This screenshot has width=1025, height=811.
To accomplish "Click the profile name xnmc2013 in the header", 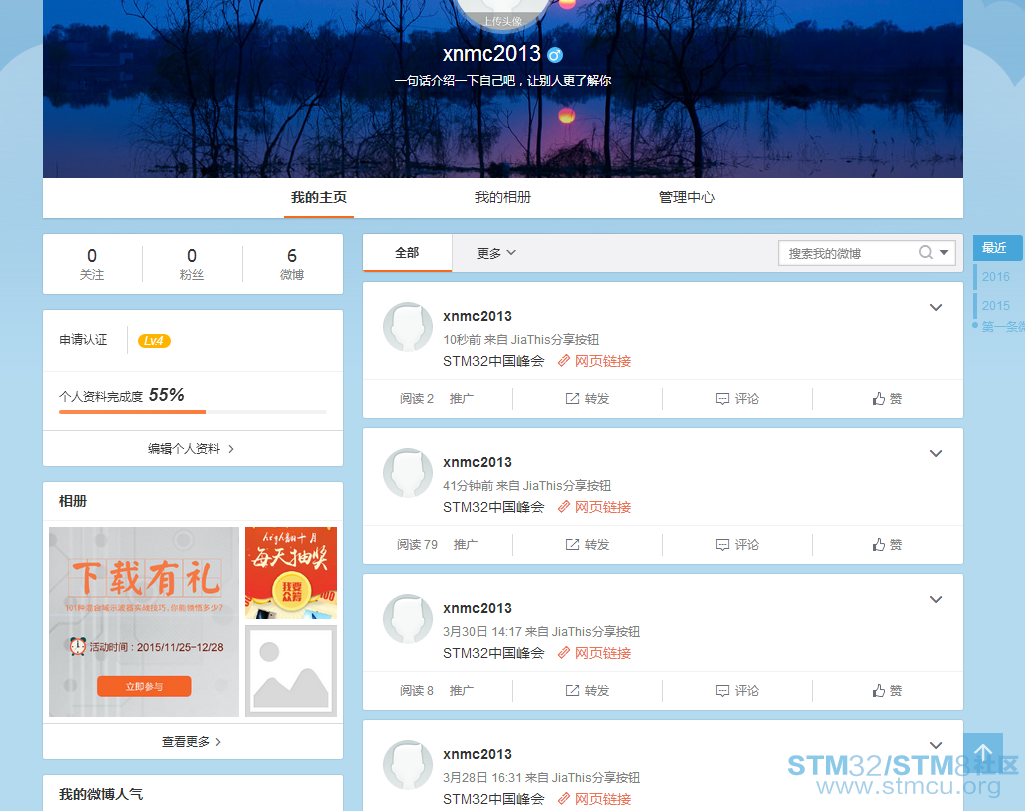I will click(492, 54).
